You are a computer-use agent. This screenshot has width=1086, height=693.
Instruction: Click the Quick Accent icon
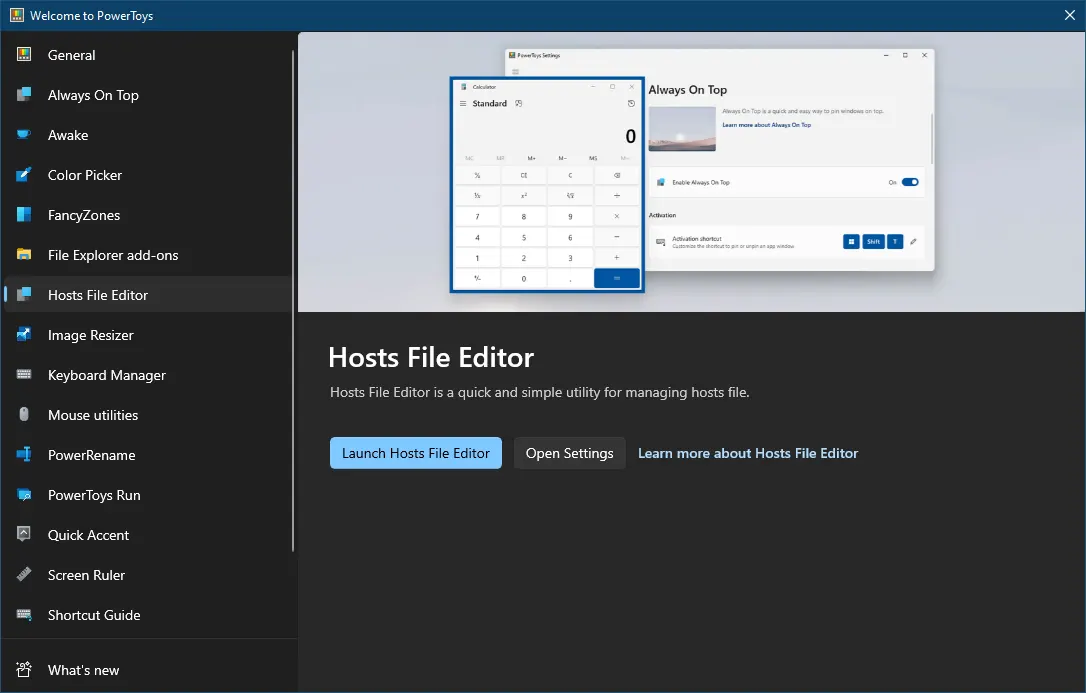point(24,534)
